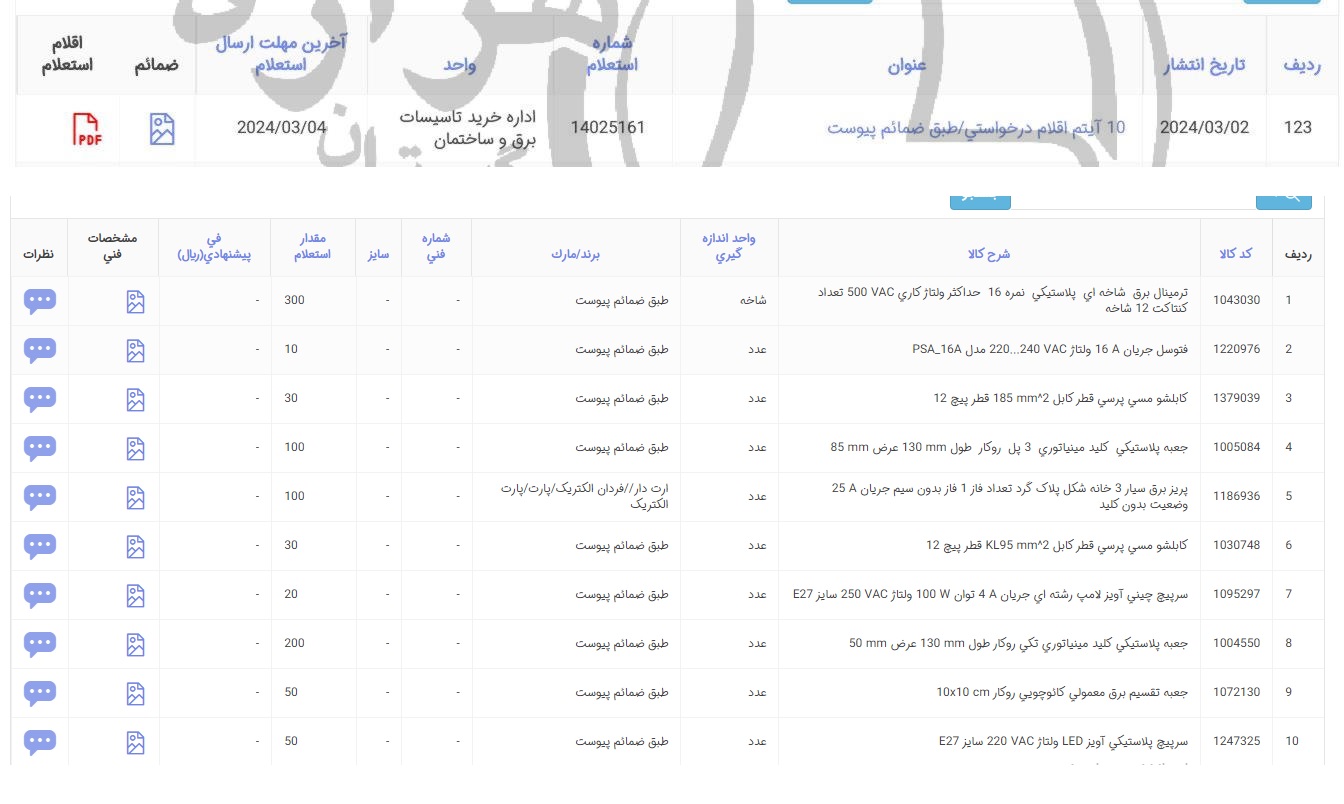This screenshot has height=804, width=1344.
Task: Click the 'تاريخ انتشار' column header
Action: coord(1204,66)
